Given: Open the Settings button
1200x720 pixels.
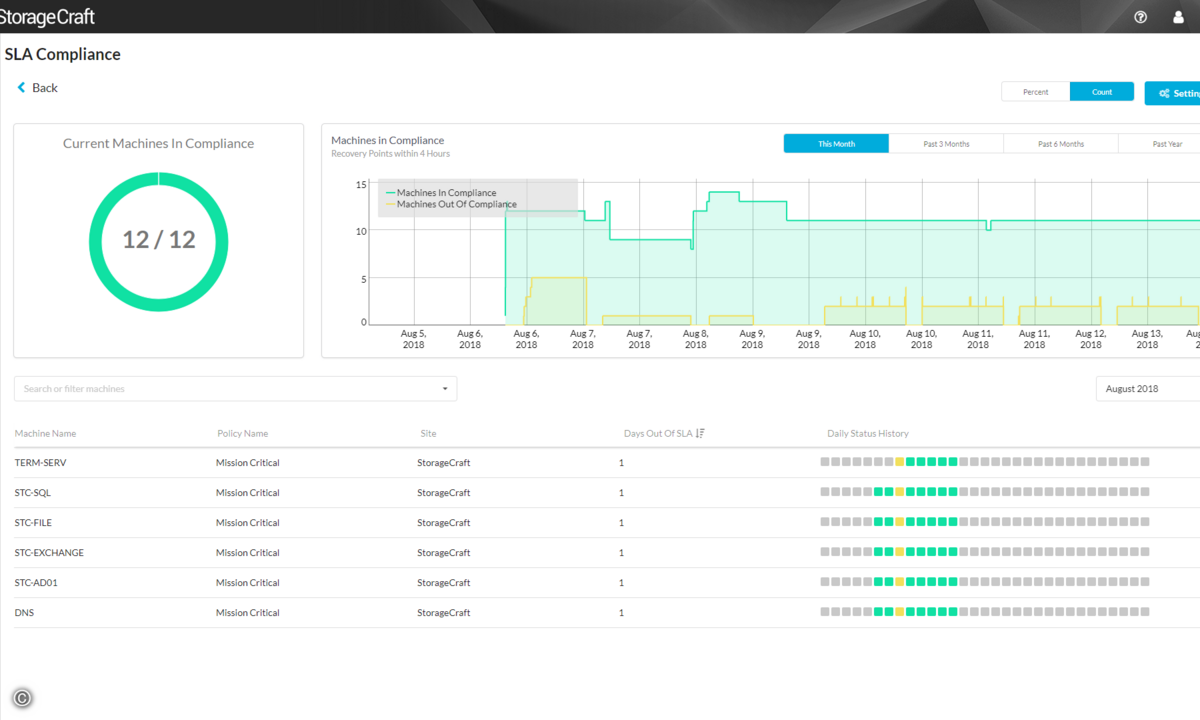Looking at the screenshot, I should (x=1173, y=93).
